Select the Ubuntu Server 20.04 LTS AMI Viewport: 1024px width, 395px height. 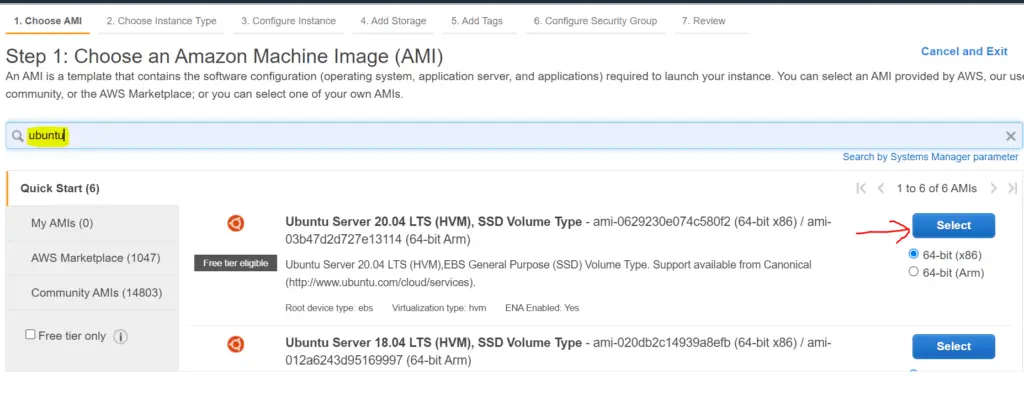953,225
